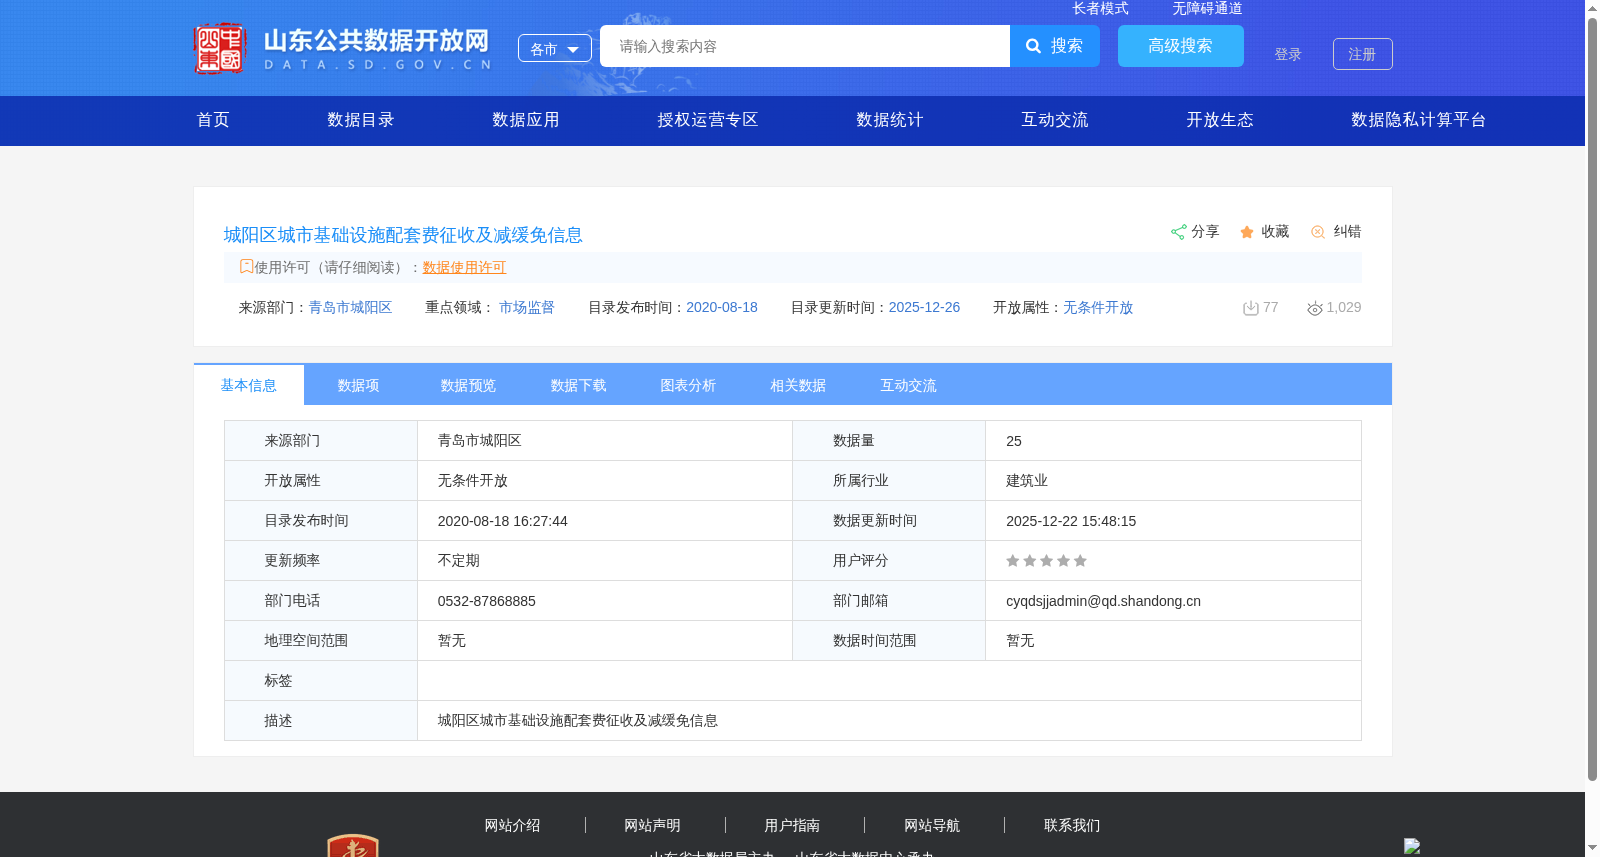Switch to the 数据下载 tab
Viewport: 1600px width, 857px height.
579,385
